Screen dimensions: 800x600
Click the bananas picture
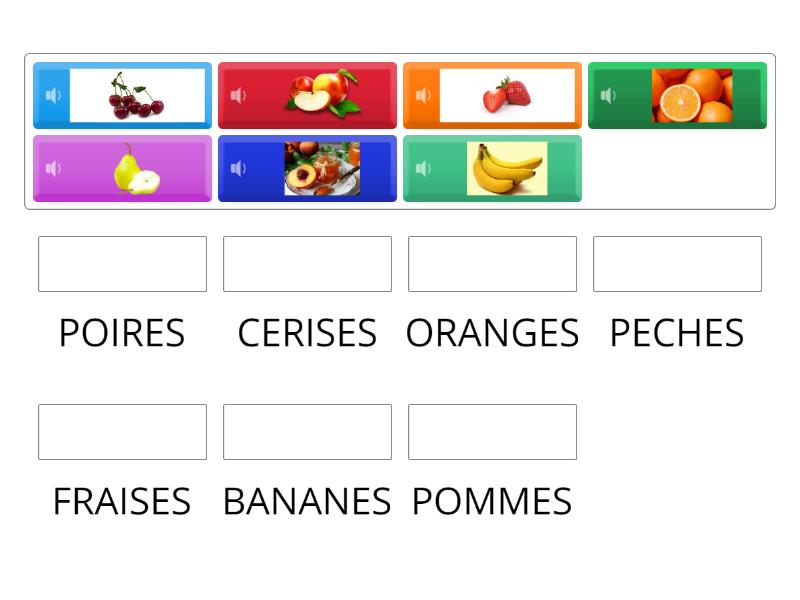click(507, 168)
